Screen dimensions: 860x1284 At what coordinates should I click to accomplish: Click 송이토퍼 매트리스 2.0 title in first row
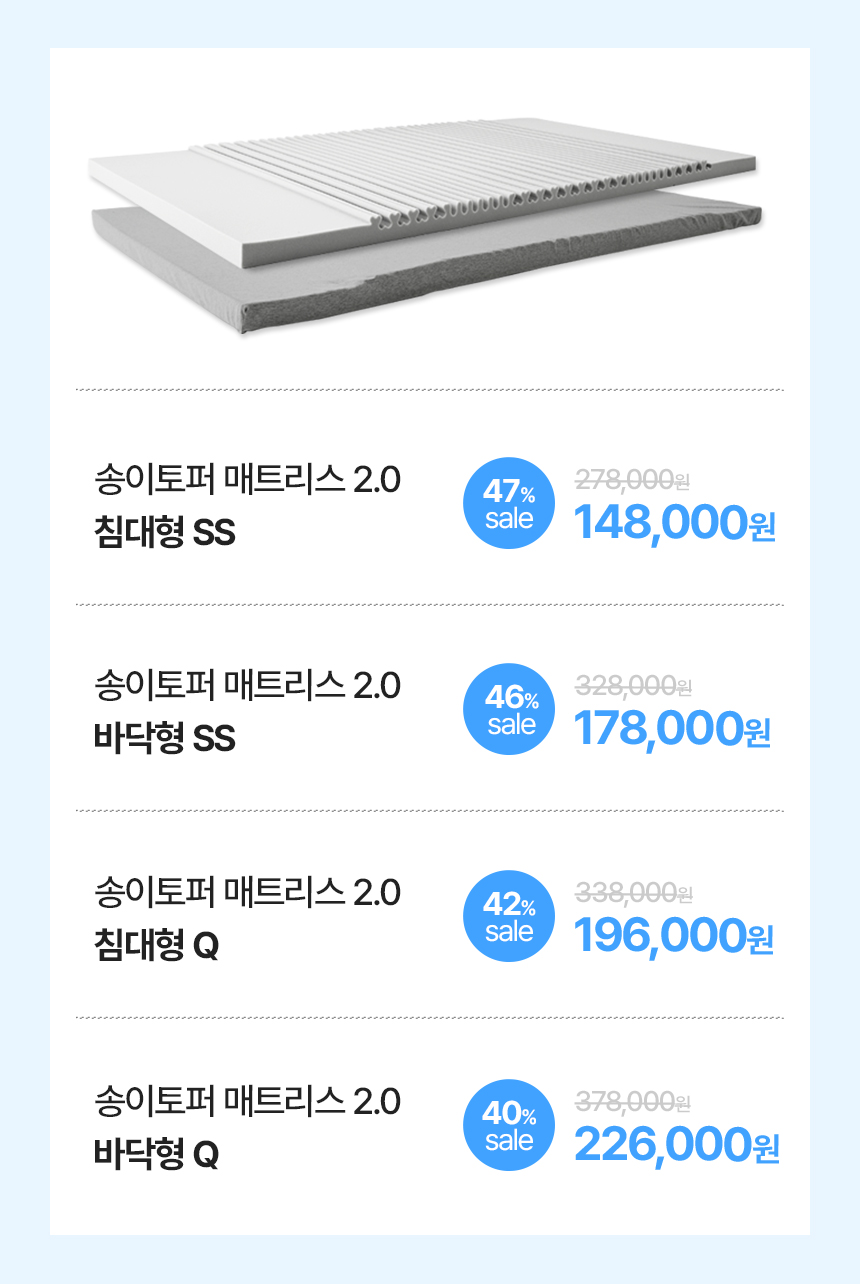247,480
